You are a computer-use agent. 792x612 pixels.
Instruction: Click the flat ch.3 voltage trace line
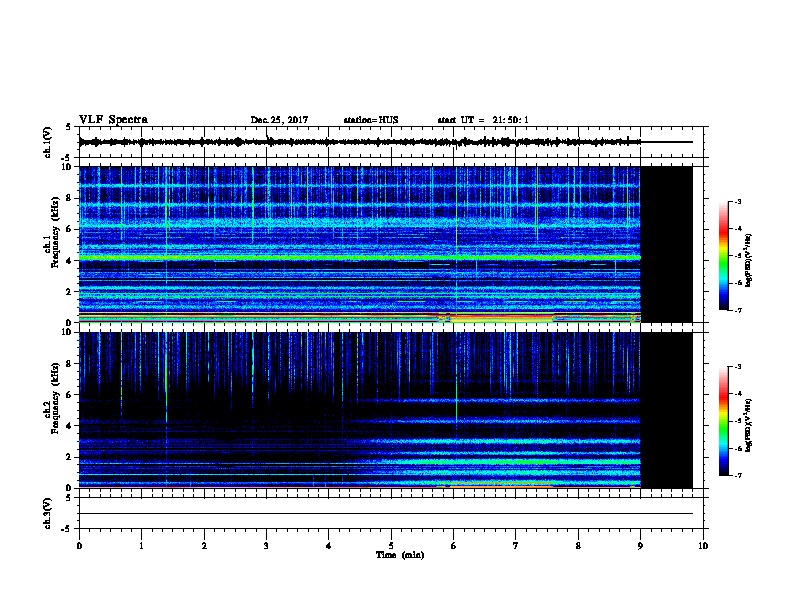pos(386,514)
